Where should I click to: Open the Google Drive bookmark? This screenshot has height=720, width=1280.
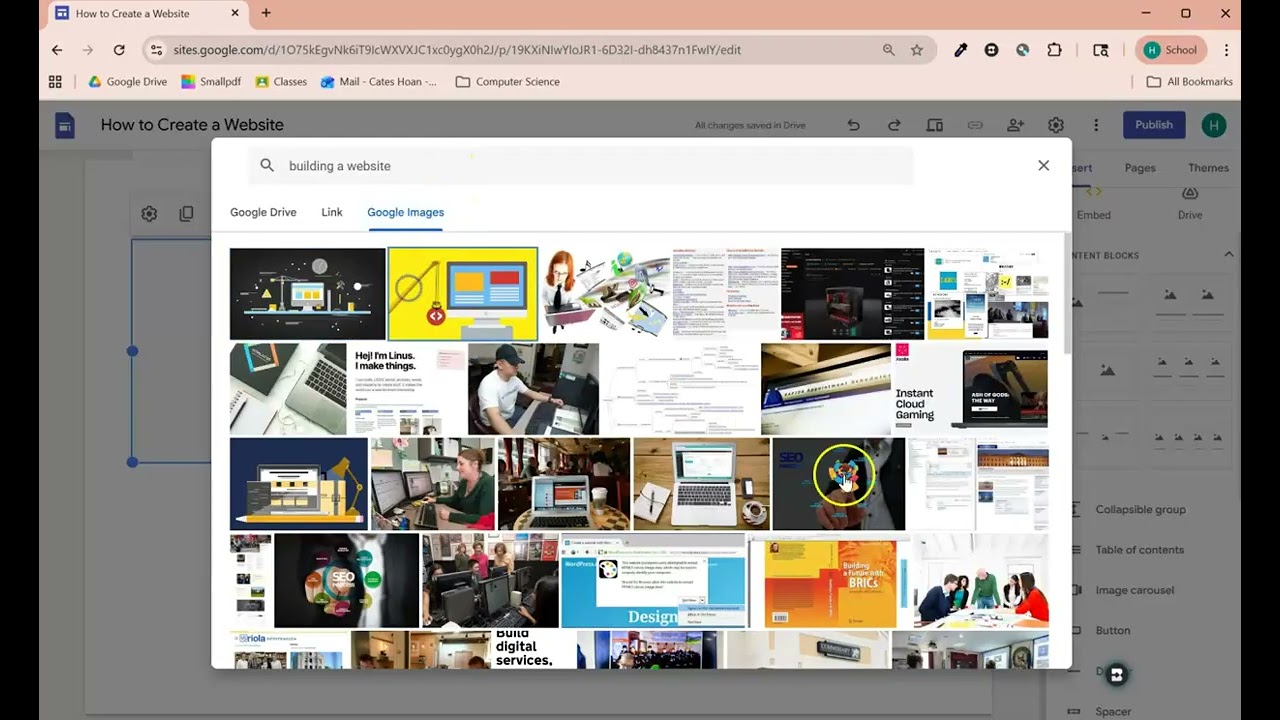[x=127, y=82]
